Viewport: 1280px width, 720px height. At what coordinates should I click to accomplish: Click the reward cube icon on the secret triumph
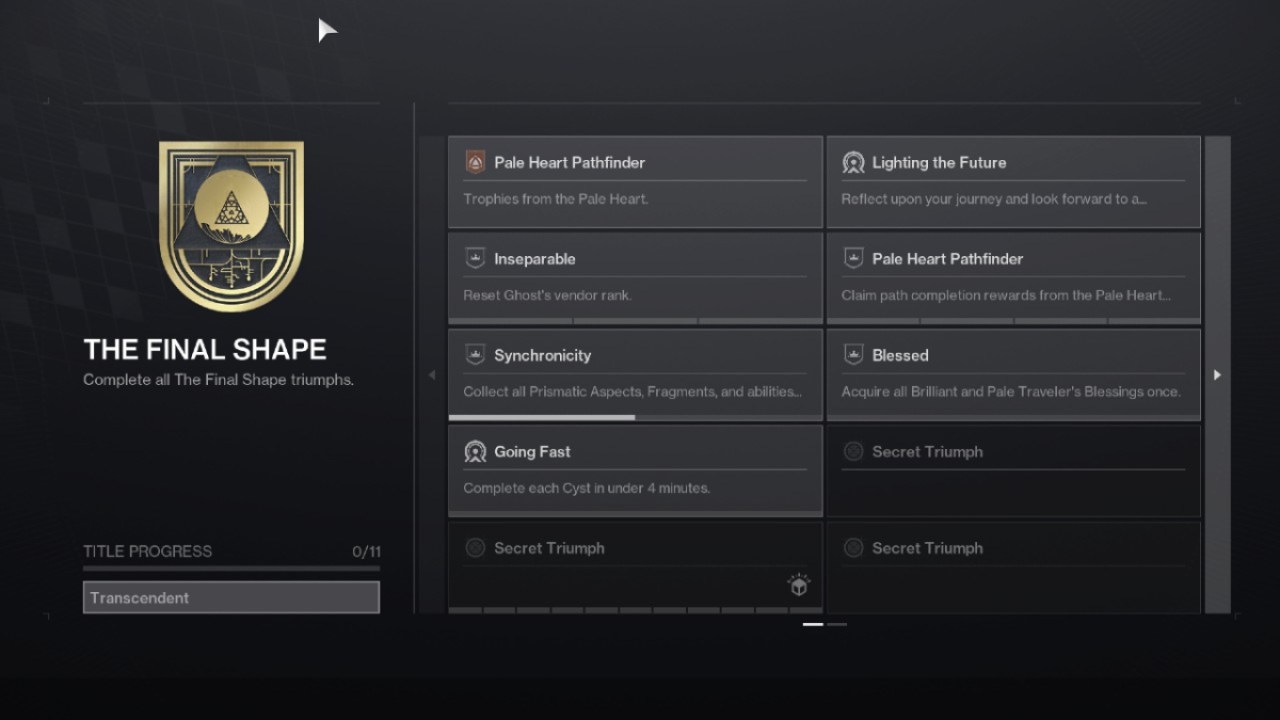[798, 585]
